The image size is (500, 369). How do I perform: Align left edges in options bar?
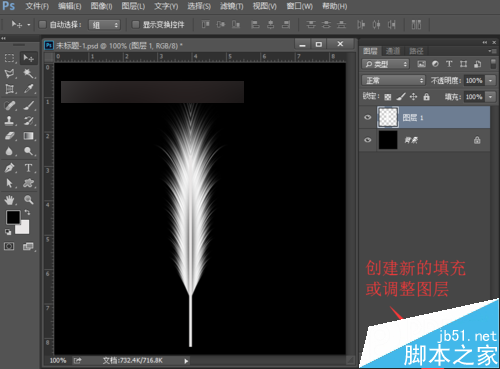(255, 24)
